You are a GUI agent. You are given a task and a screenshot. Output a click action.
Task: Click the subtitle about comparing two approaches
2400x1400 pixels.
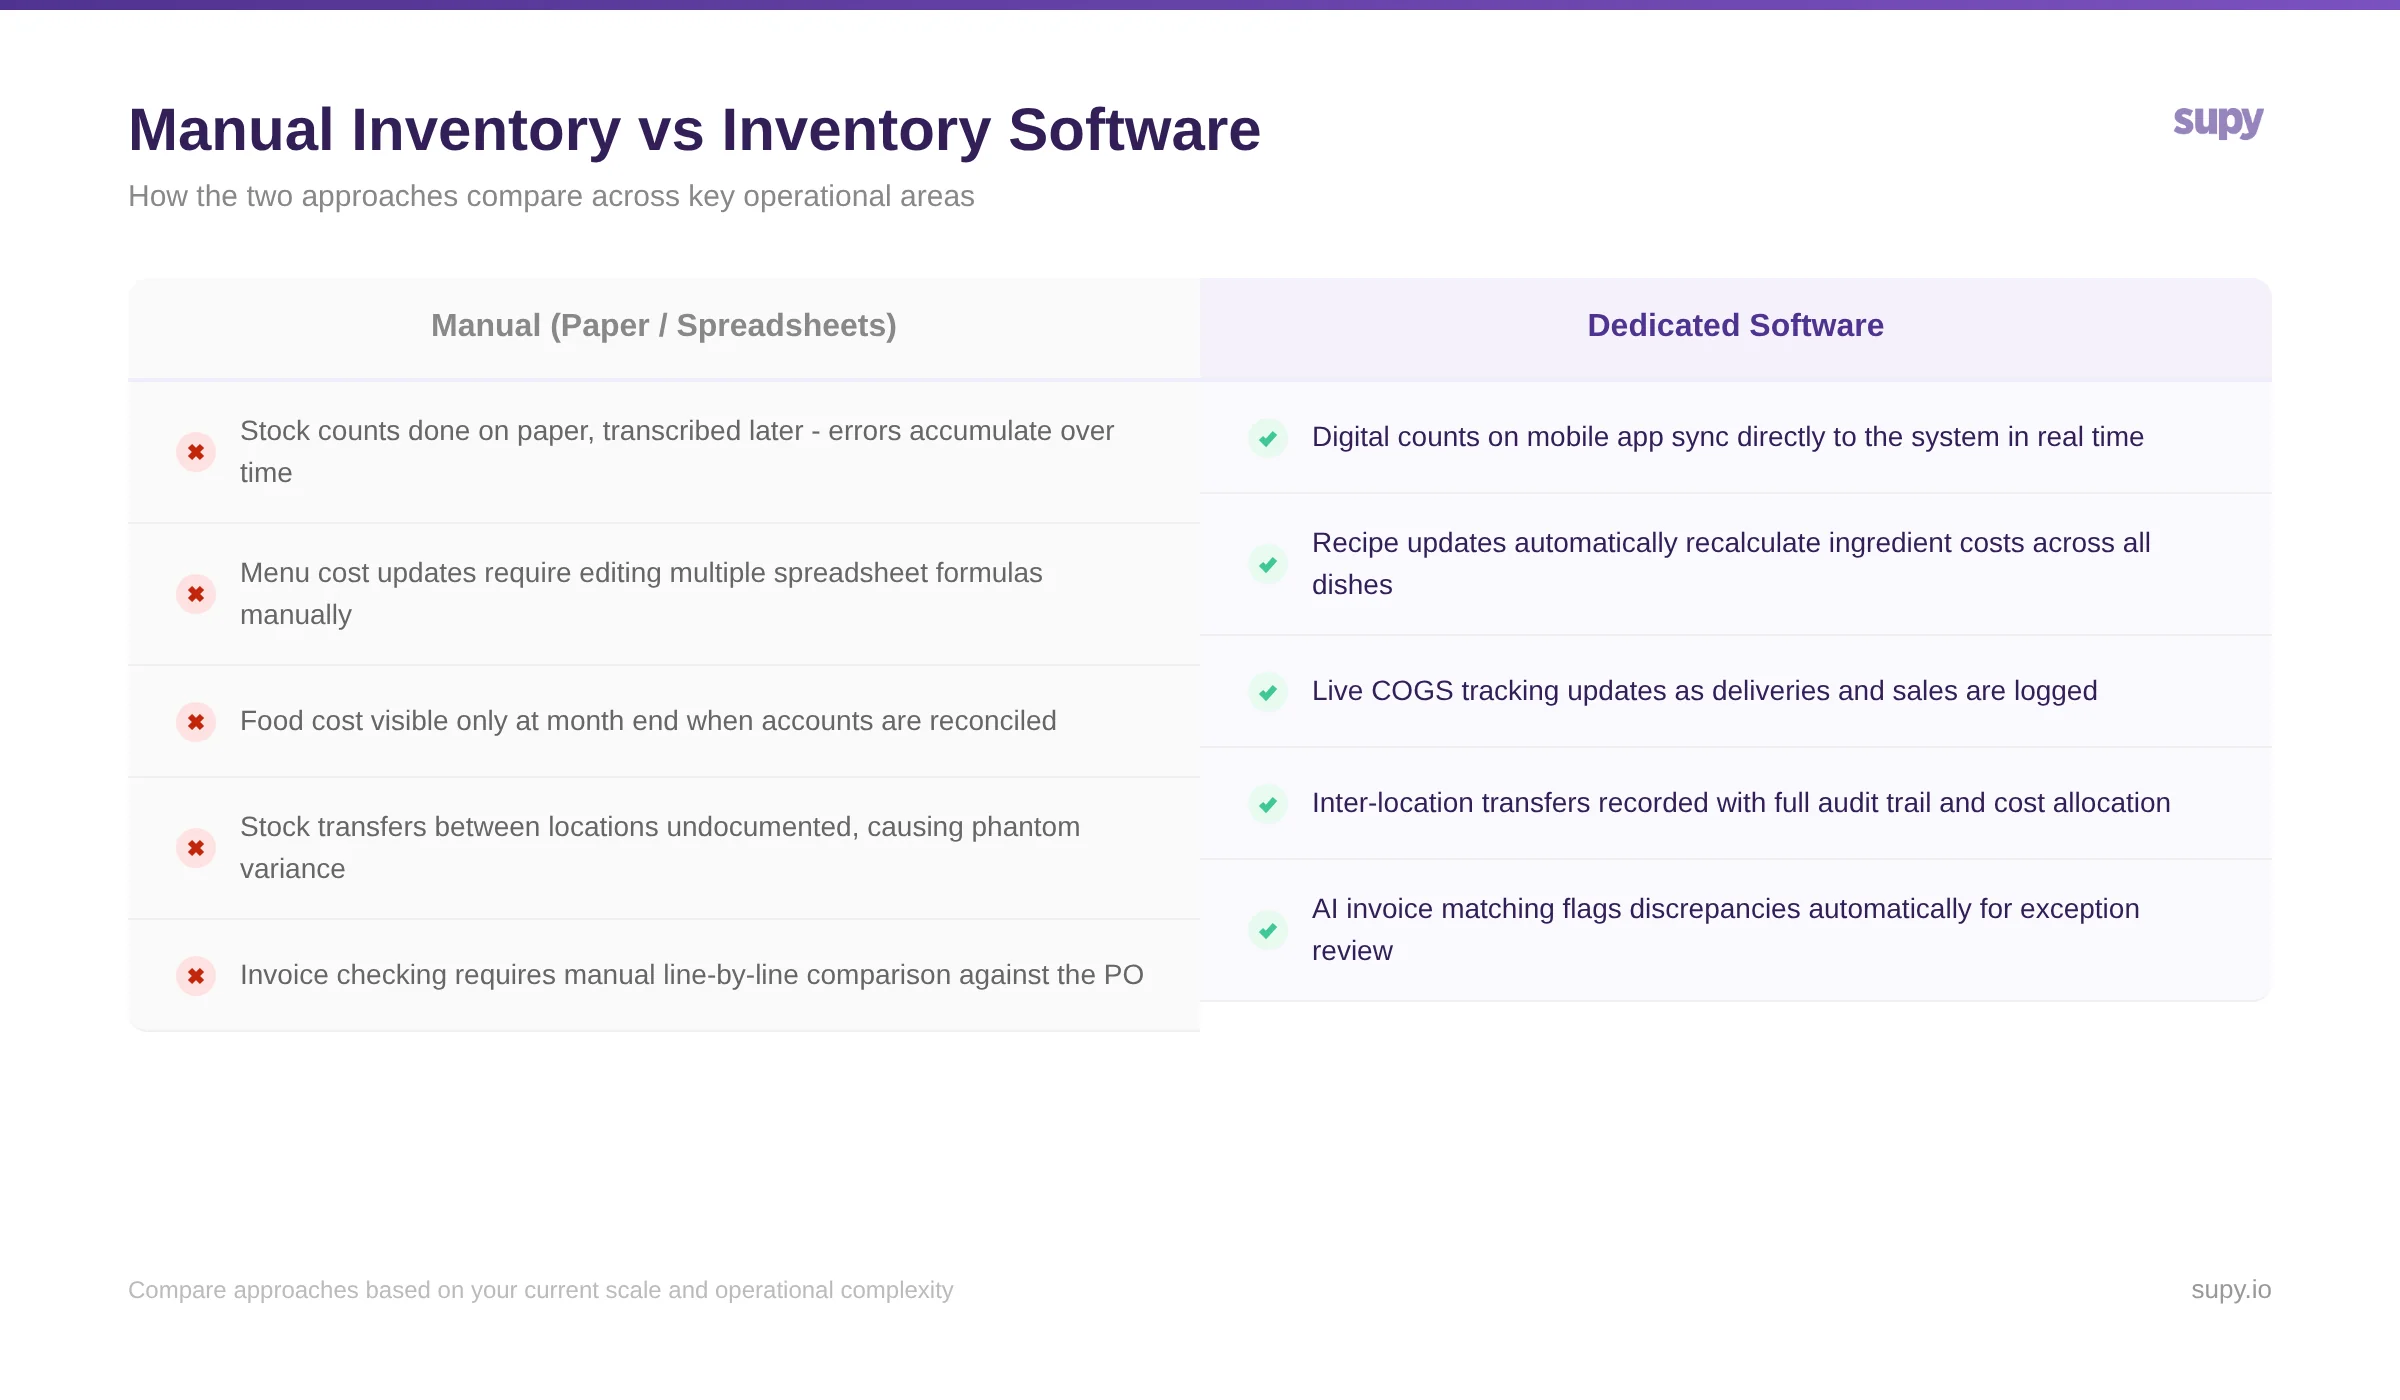pyautogui.click(x=551, y=197)
